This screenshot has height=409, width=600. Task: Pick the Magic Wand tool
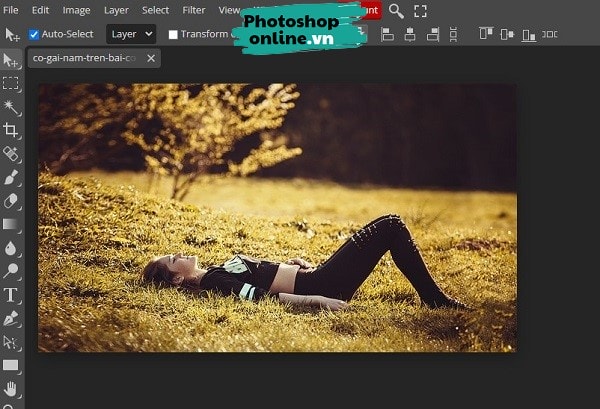pyautogui.click(x=11, y=107)
